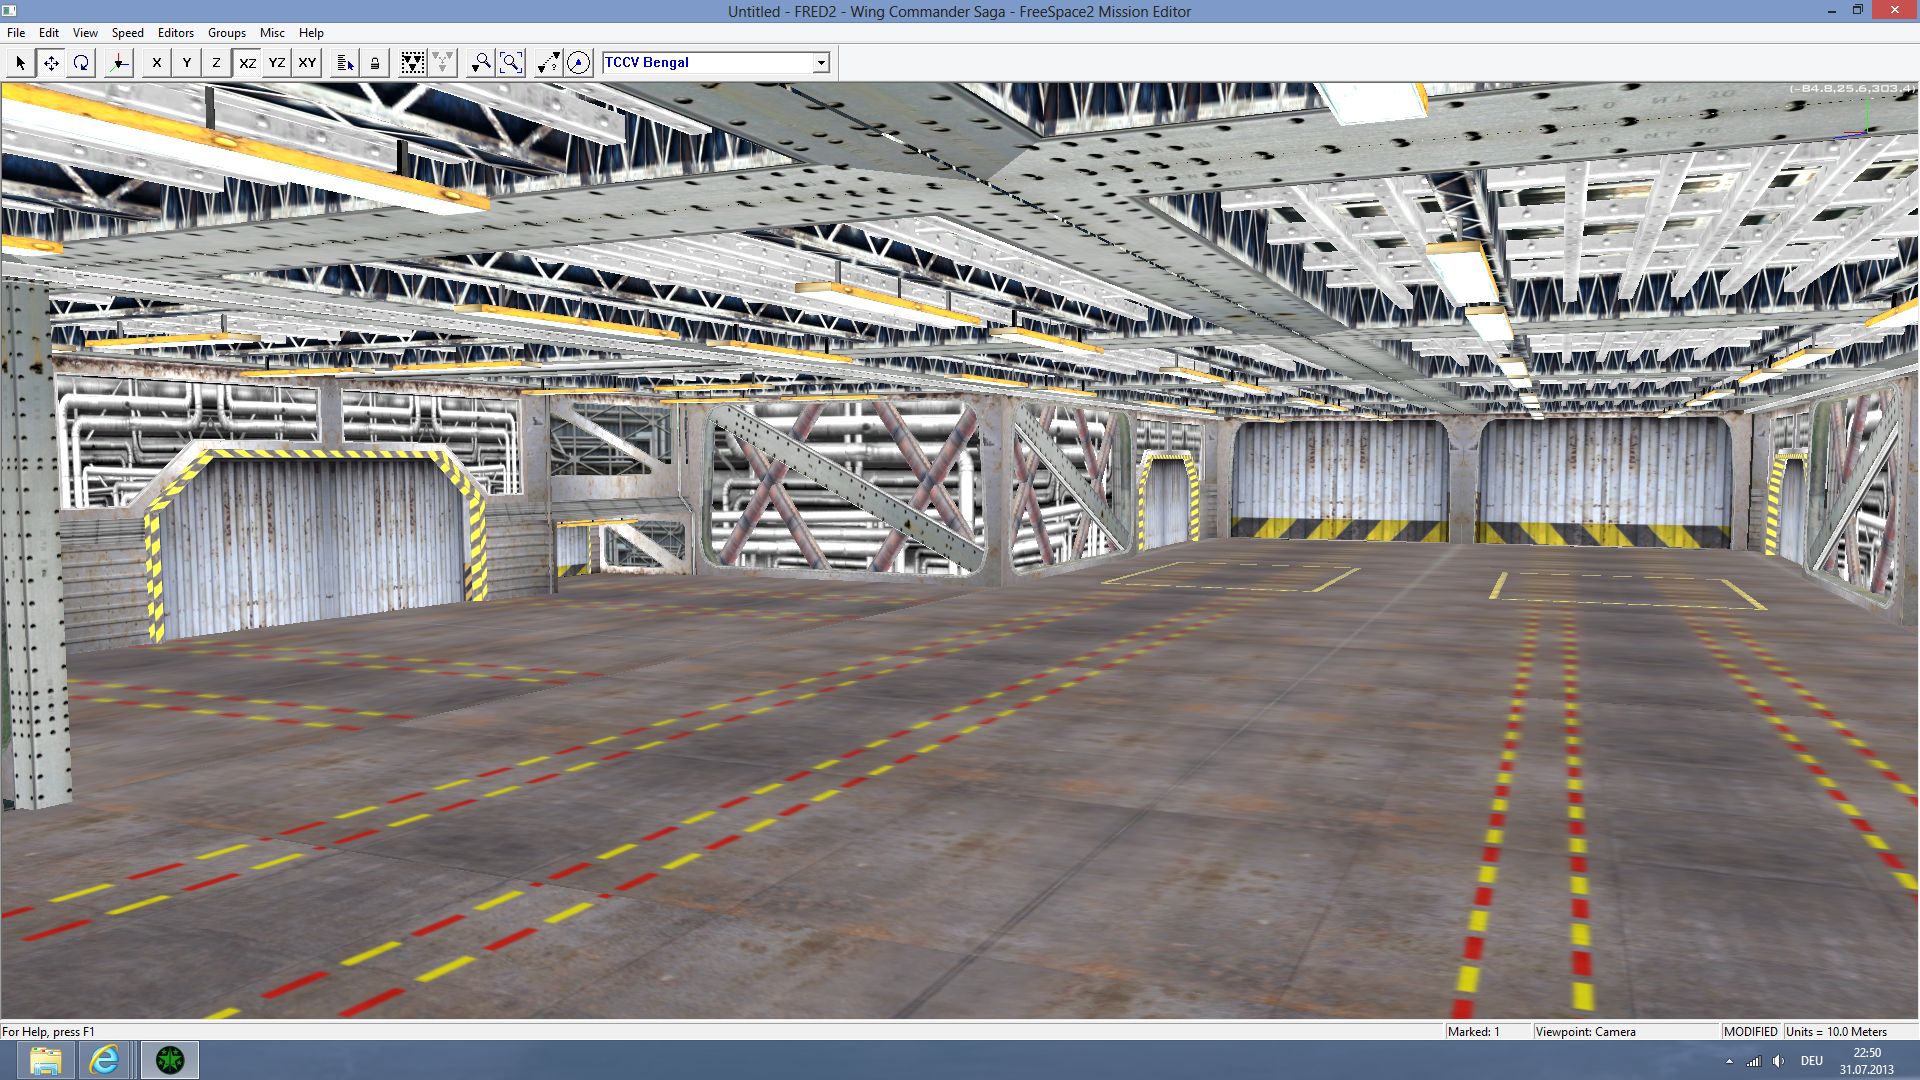This screenshot has width=1920, height=1080.
Task: Open the Editors menu
Action: pos(175,33)
